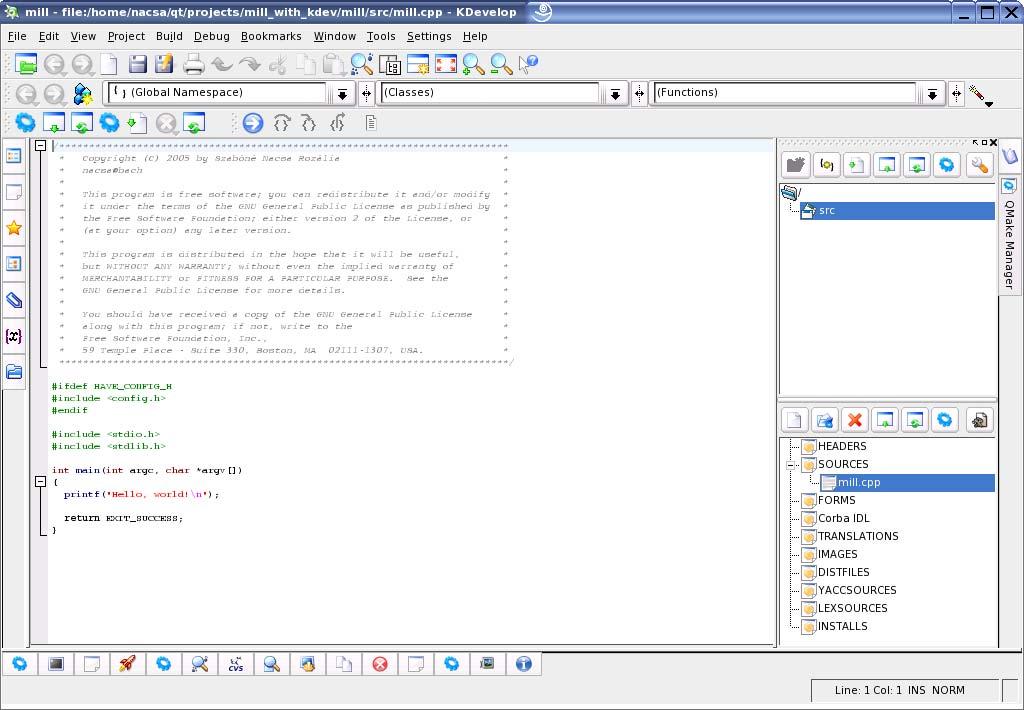This screenshot has width=1024, height=710.
Task: Select the INSTALLS group
Action: click(834, 626)
